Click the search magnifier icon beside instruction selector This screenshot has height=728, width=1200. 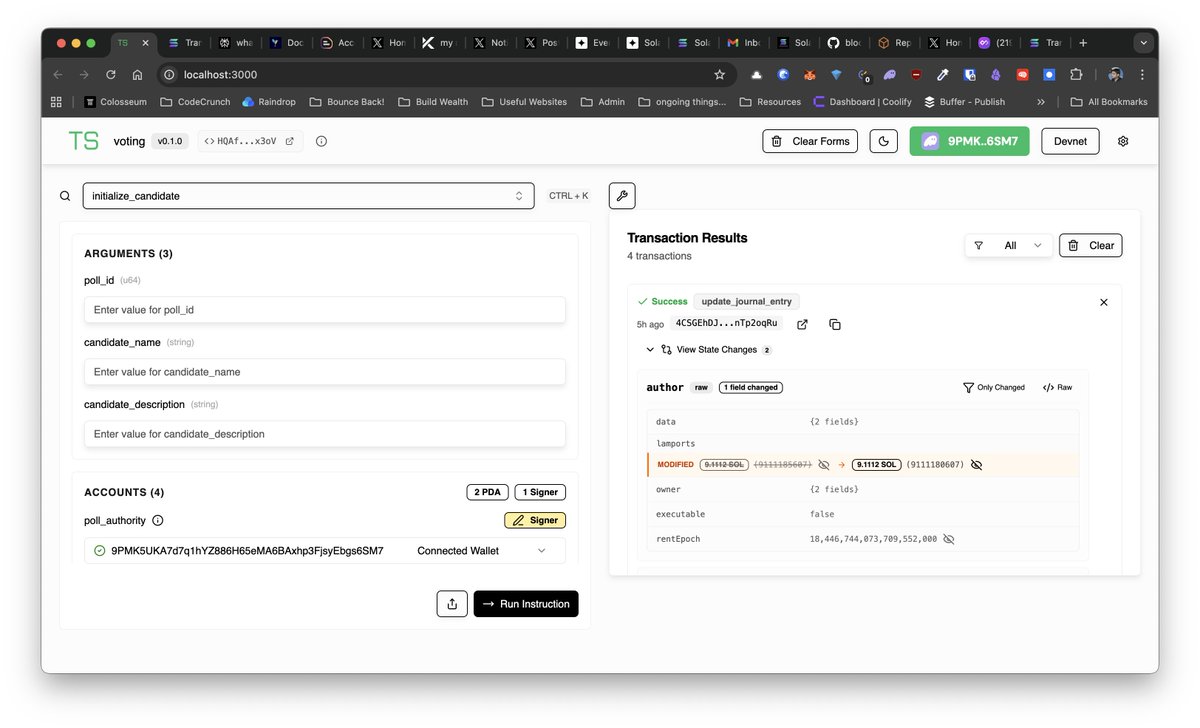tap(65, 196)
